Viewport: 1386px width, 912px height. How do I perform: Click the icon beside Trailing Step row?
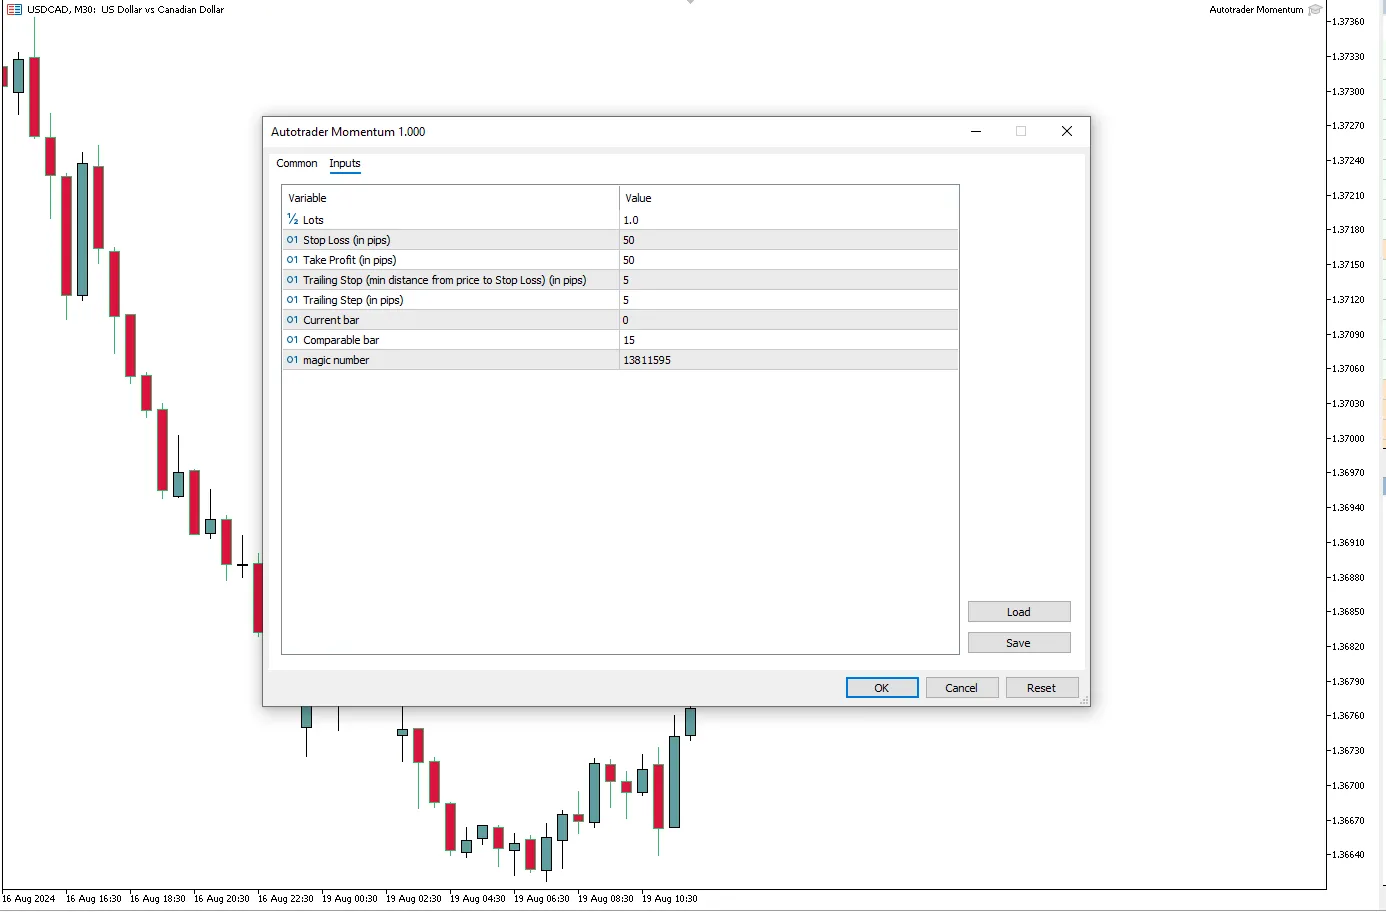click(292, 300)
